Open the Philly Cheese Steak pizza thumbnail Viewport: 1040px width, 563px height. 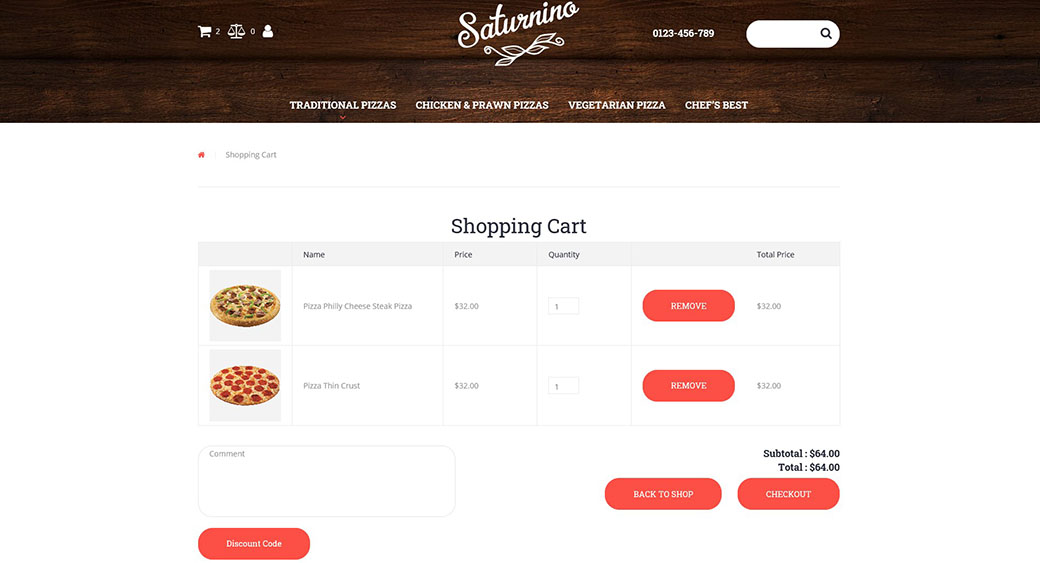tap(245, 306)
